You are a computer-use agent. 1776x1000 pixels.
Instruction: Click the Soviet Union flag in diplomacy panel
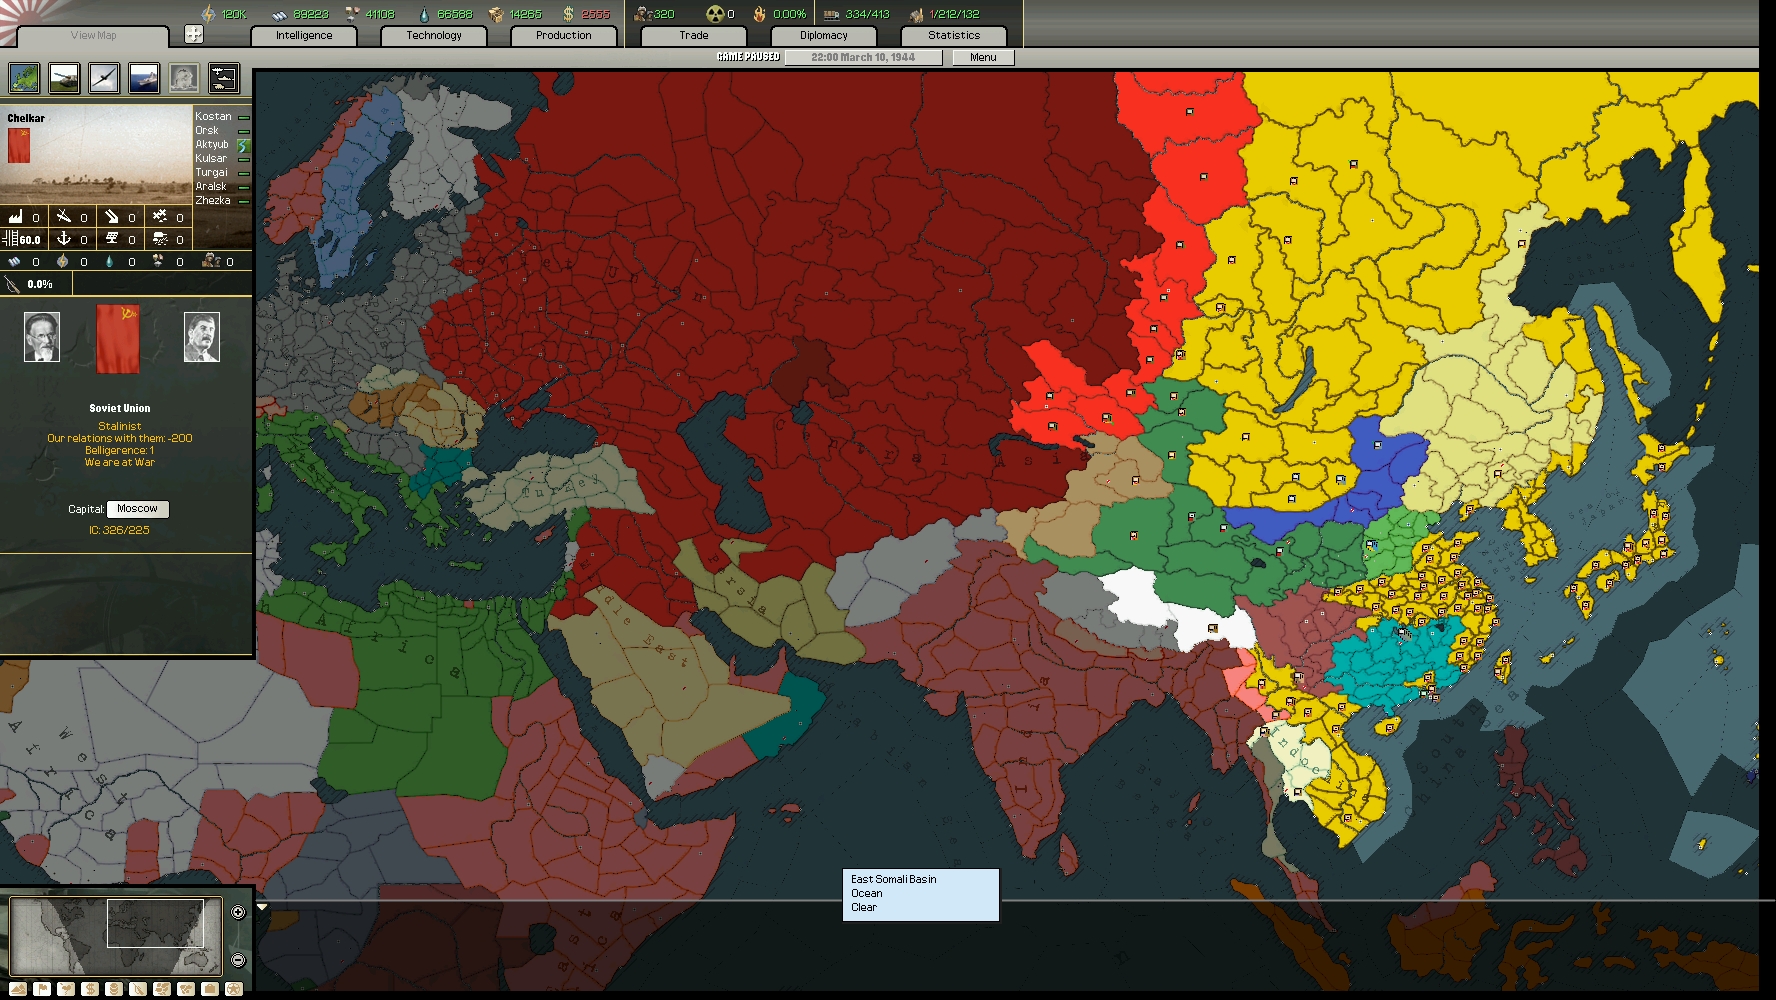(118, 338)
